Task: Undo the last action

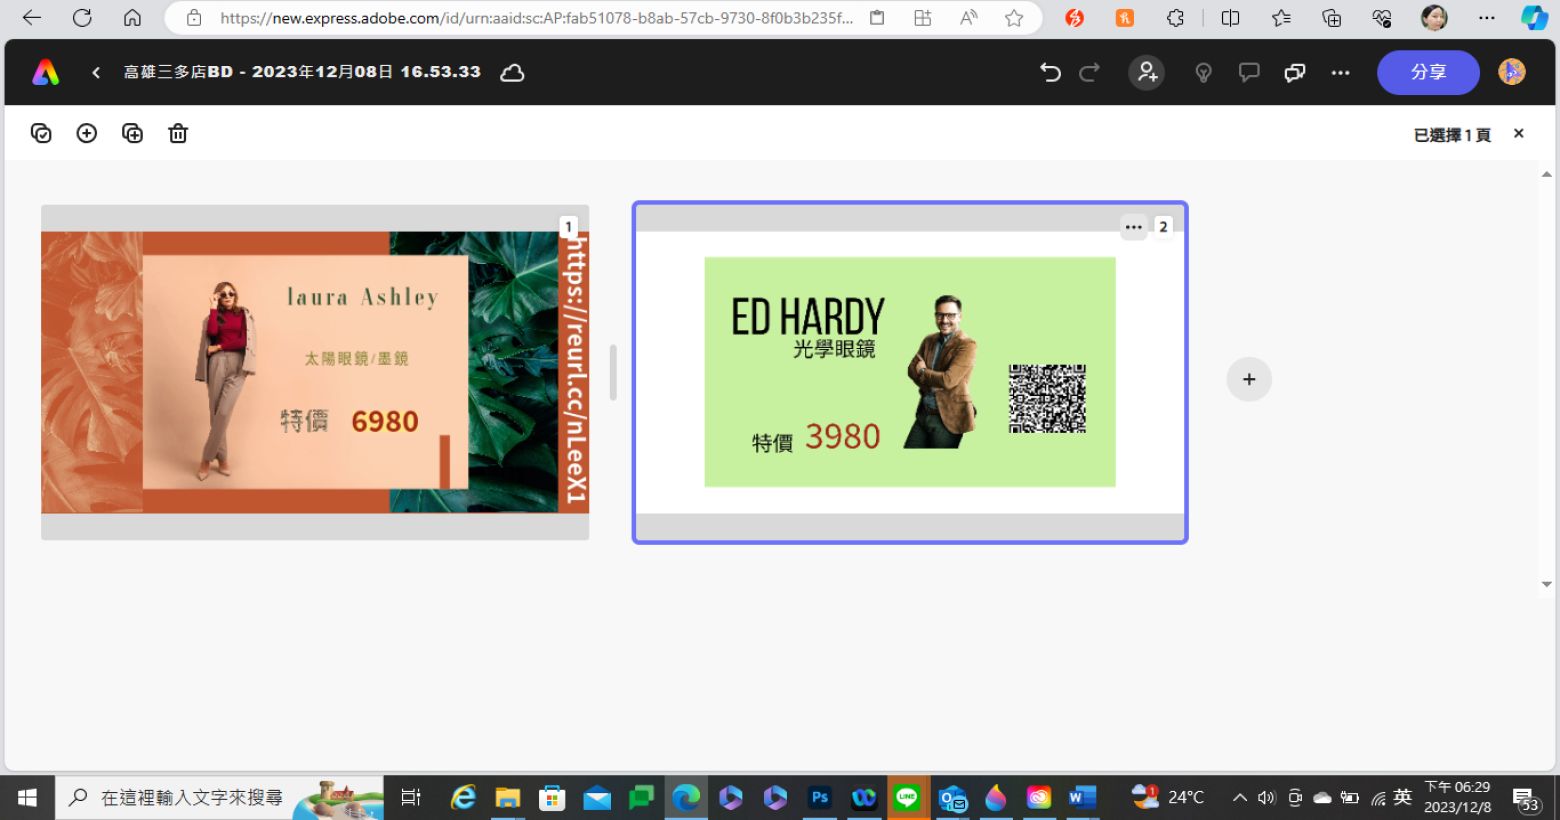Action: [1050, 72]
